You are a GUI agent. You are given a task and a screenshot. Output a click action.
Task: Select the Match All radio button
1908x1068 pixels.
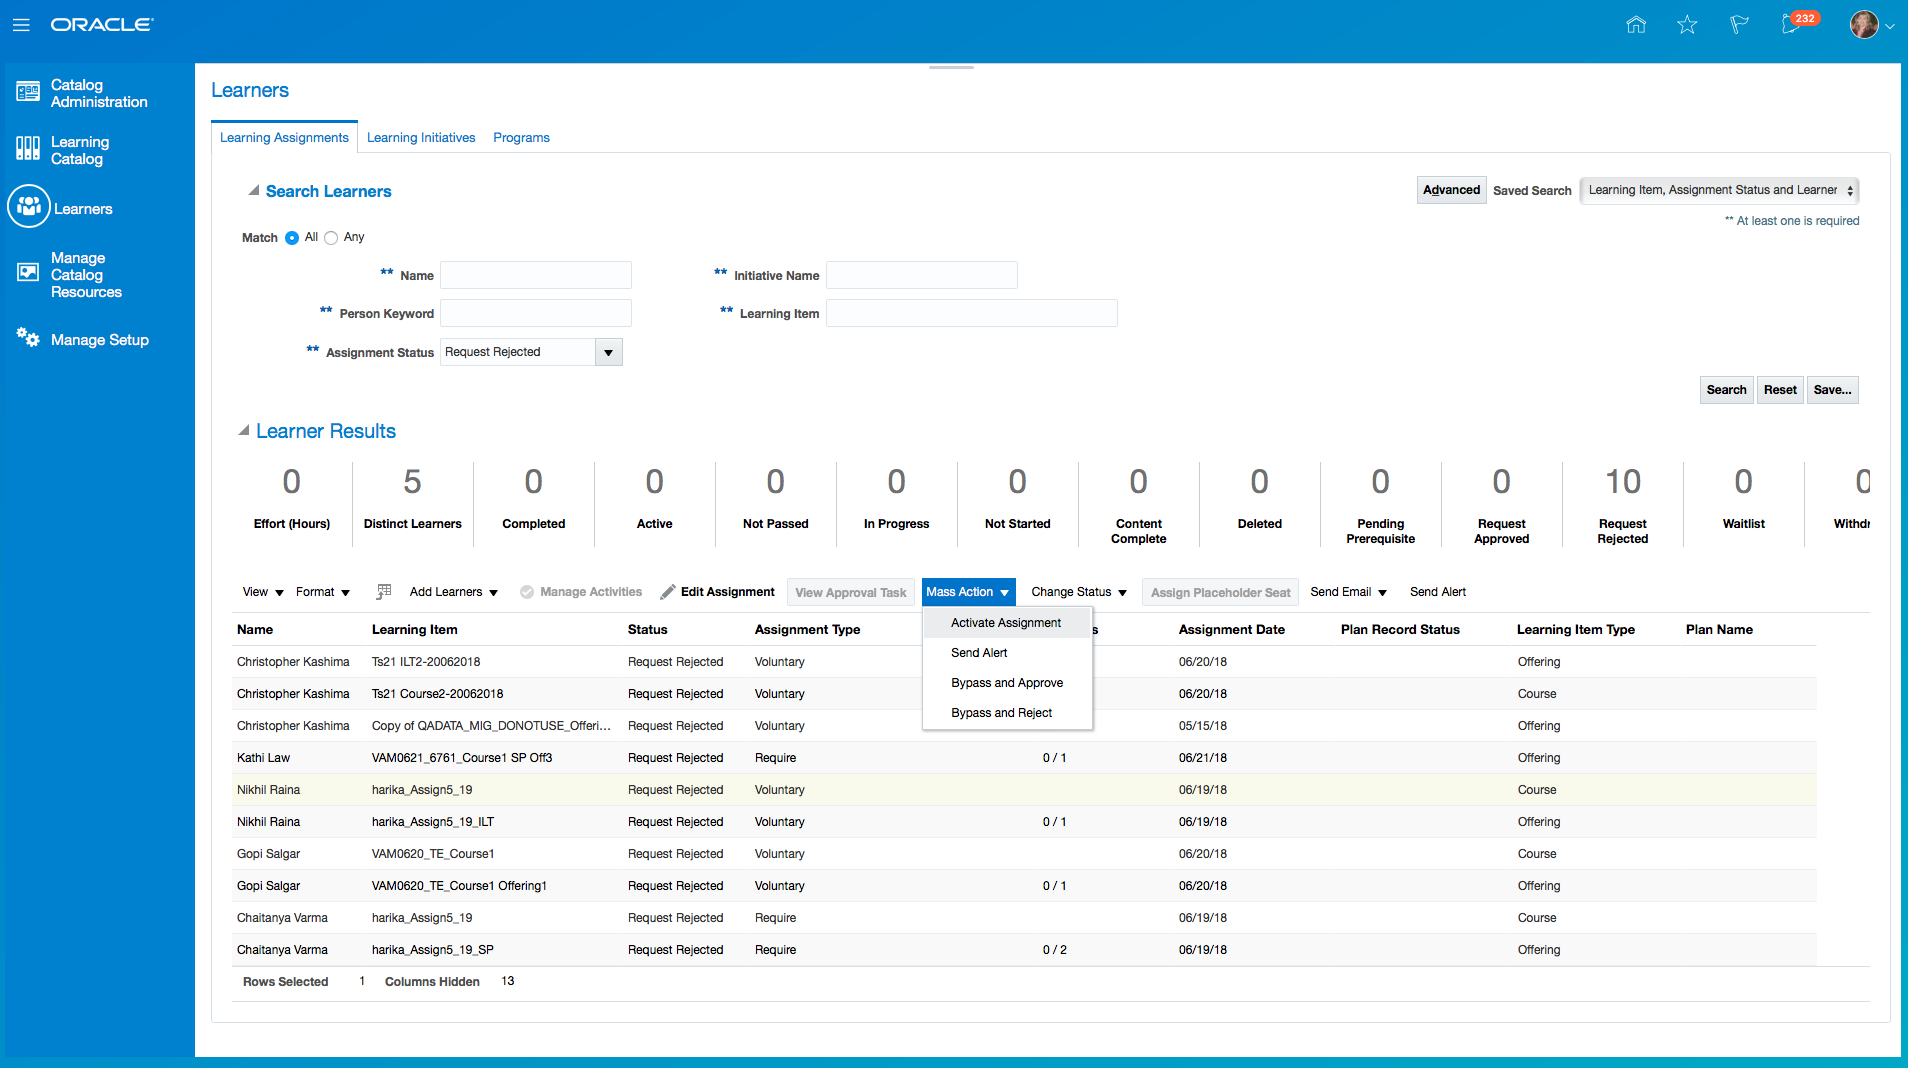pos(292,238)
